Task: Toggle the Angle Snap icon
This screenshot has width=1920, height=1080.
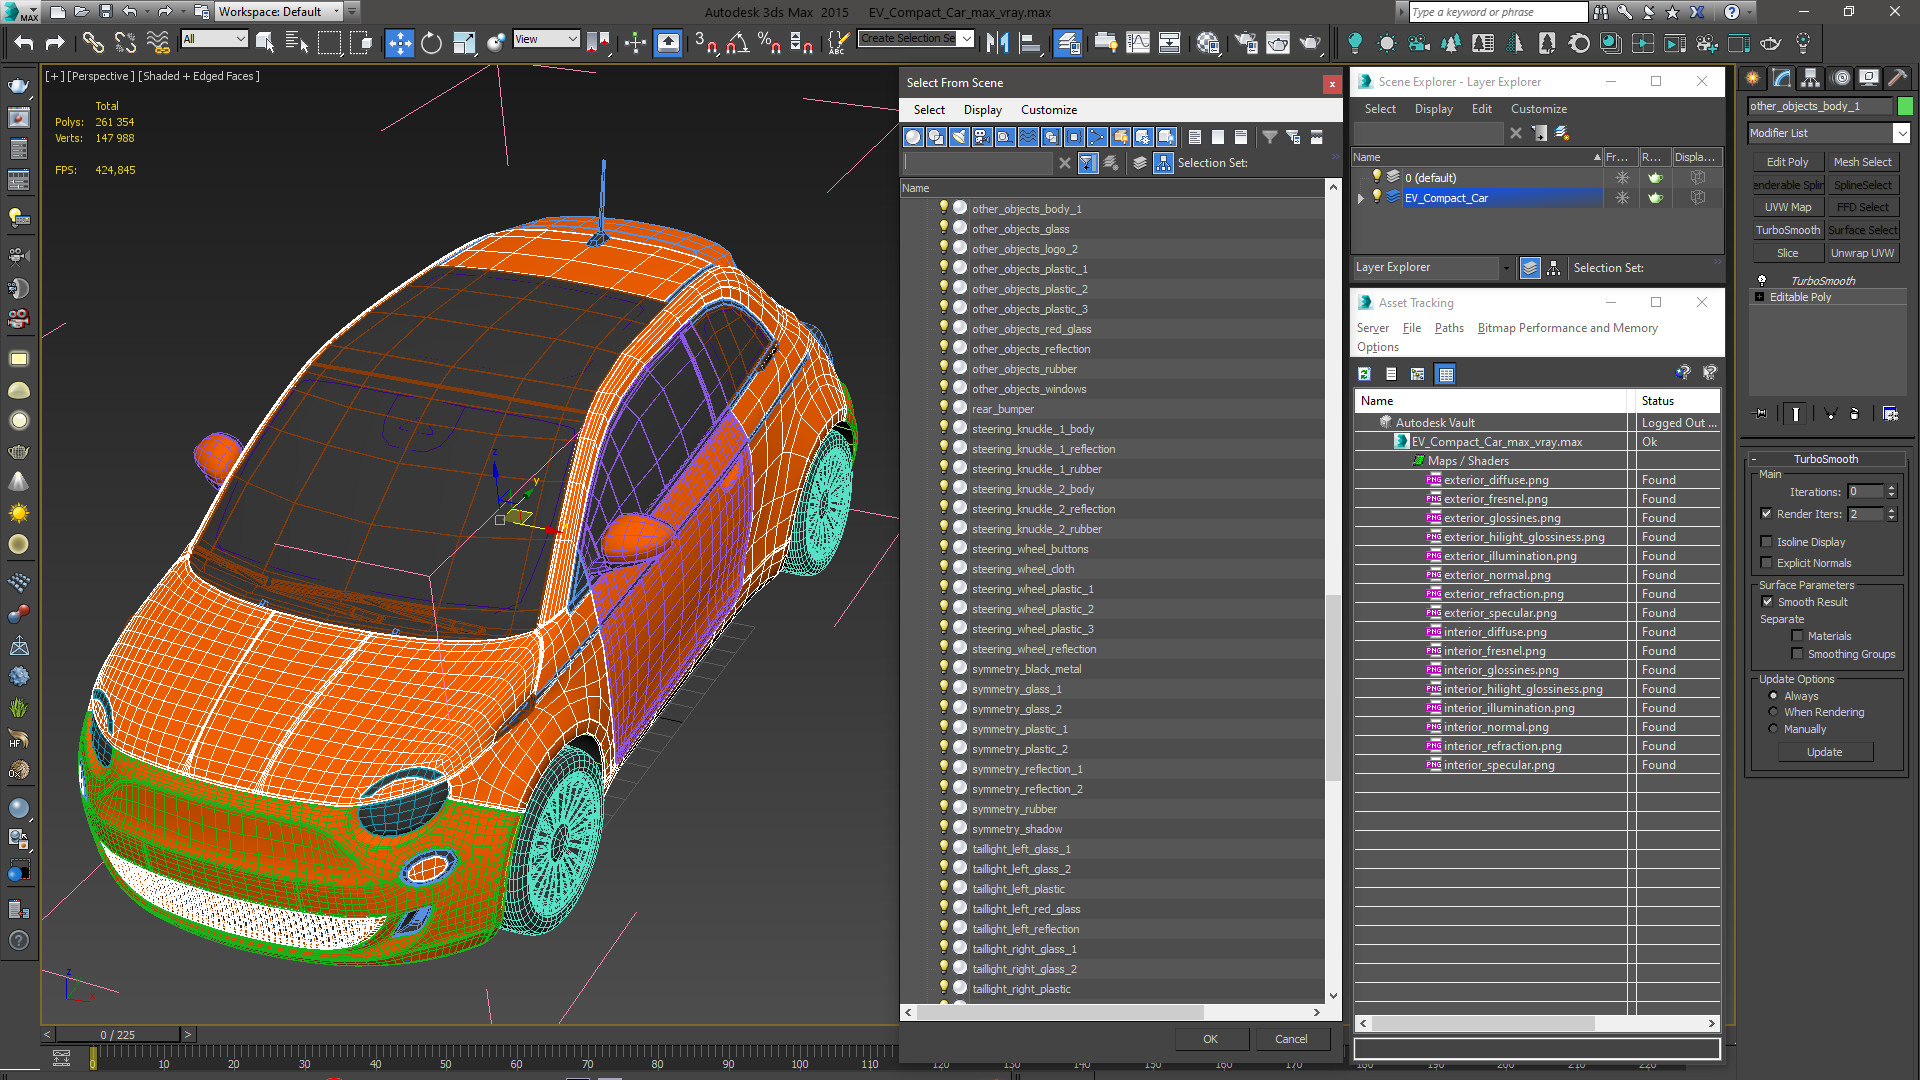Action: [x=737, y=42]
